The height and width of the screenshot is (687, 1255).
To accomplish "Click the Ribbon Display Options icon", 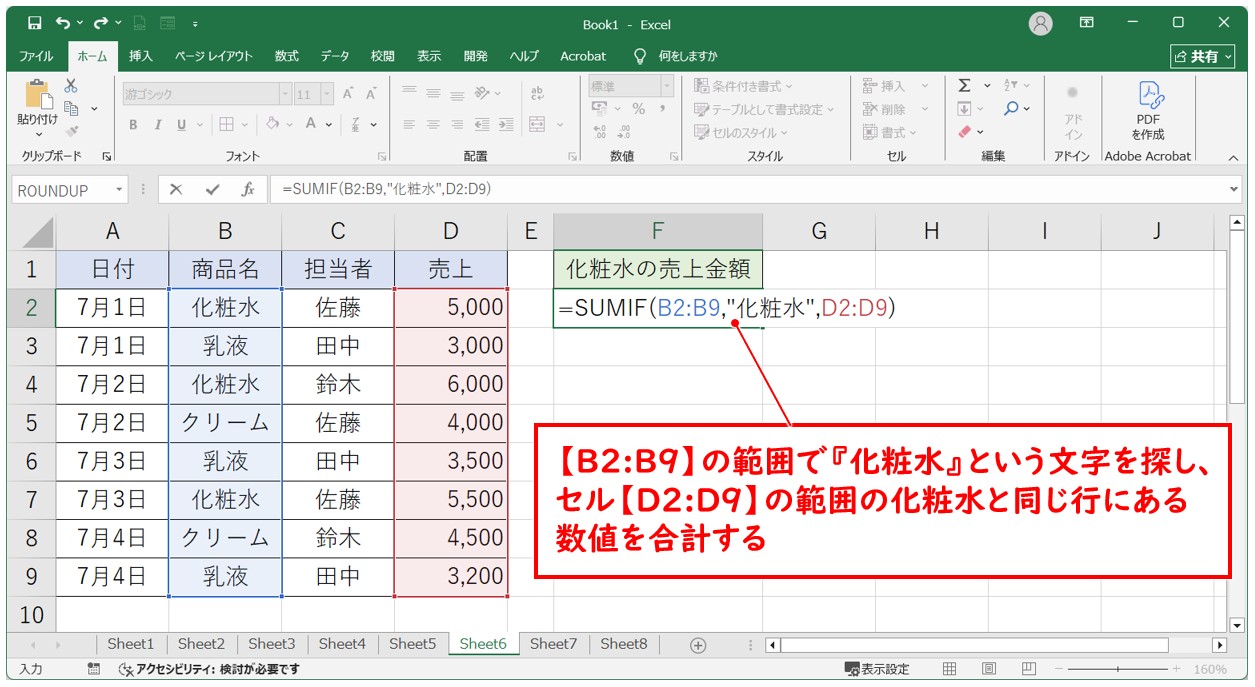I will pyautogui.click(x=1087, y=23).
